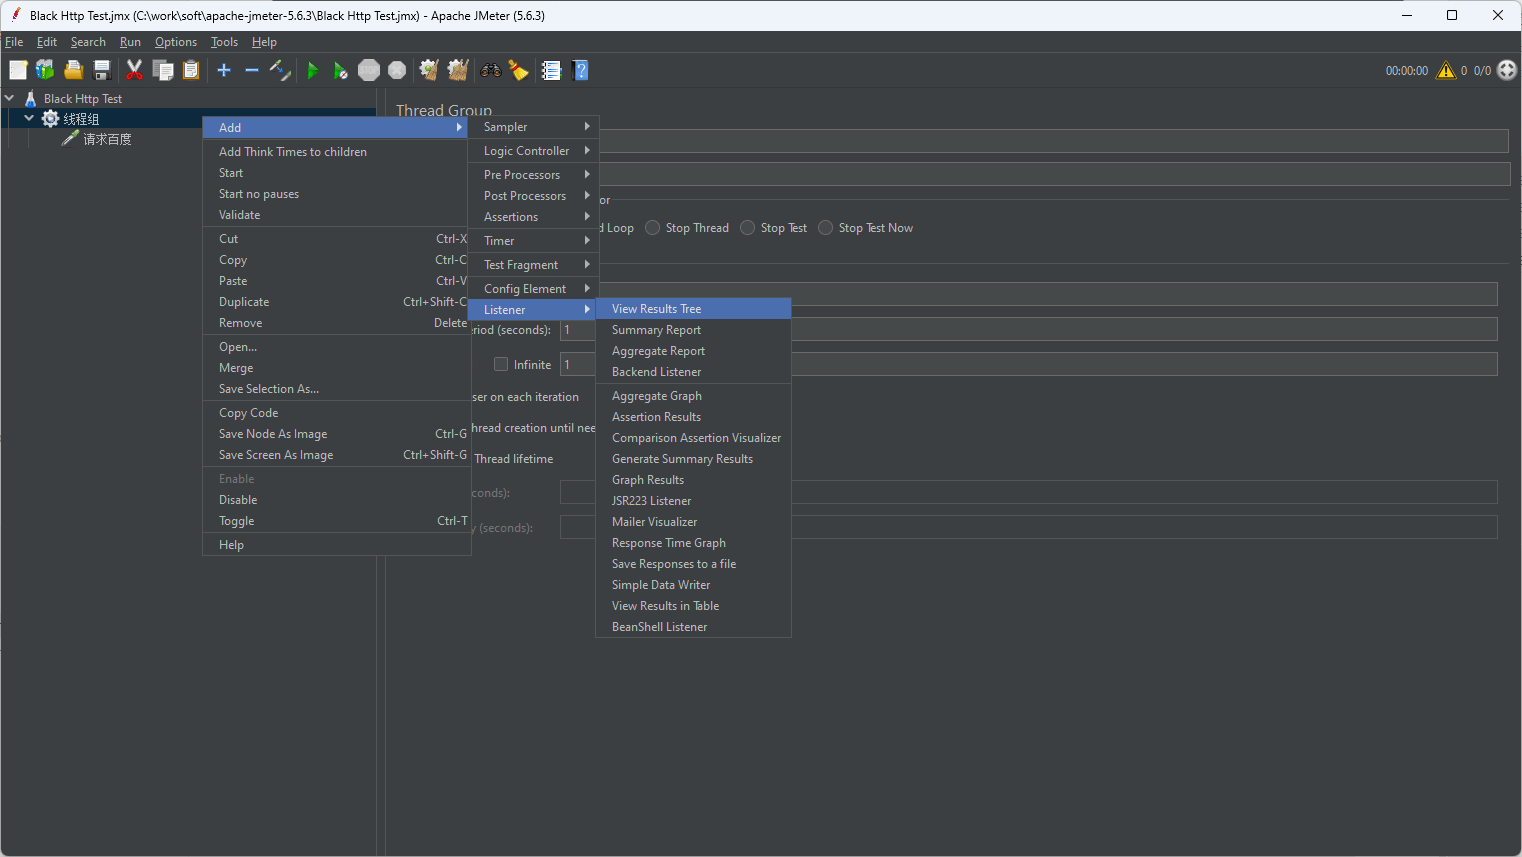This screenshot has height=857, width=1522.
Task: Expand the Logic Controller submenu
Action: [x=534, y=151]
